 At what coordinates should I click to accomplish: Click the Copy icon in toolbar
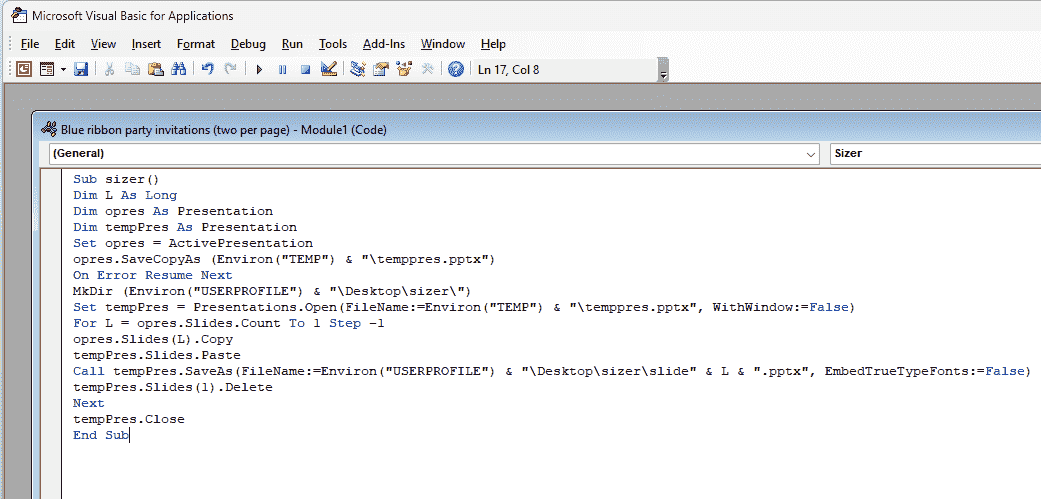pyautogui.click(x=133, y=68)
